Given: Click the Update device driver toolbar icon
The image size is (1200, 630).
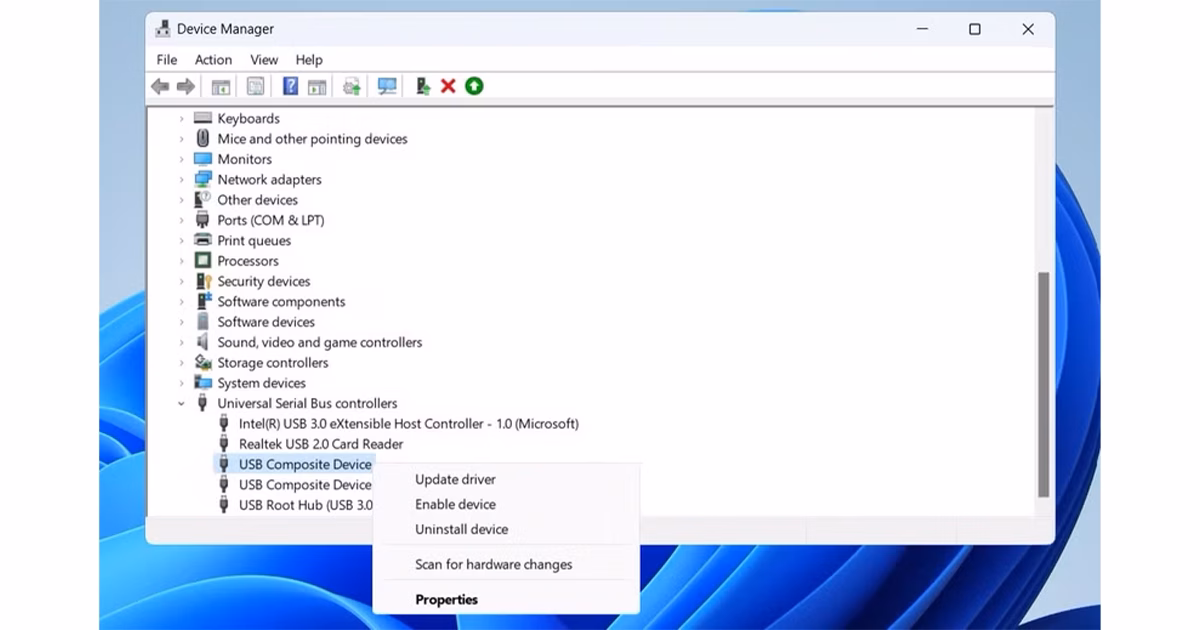Looking at the screenshot, I should coord(423,87).
